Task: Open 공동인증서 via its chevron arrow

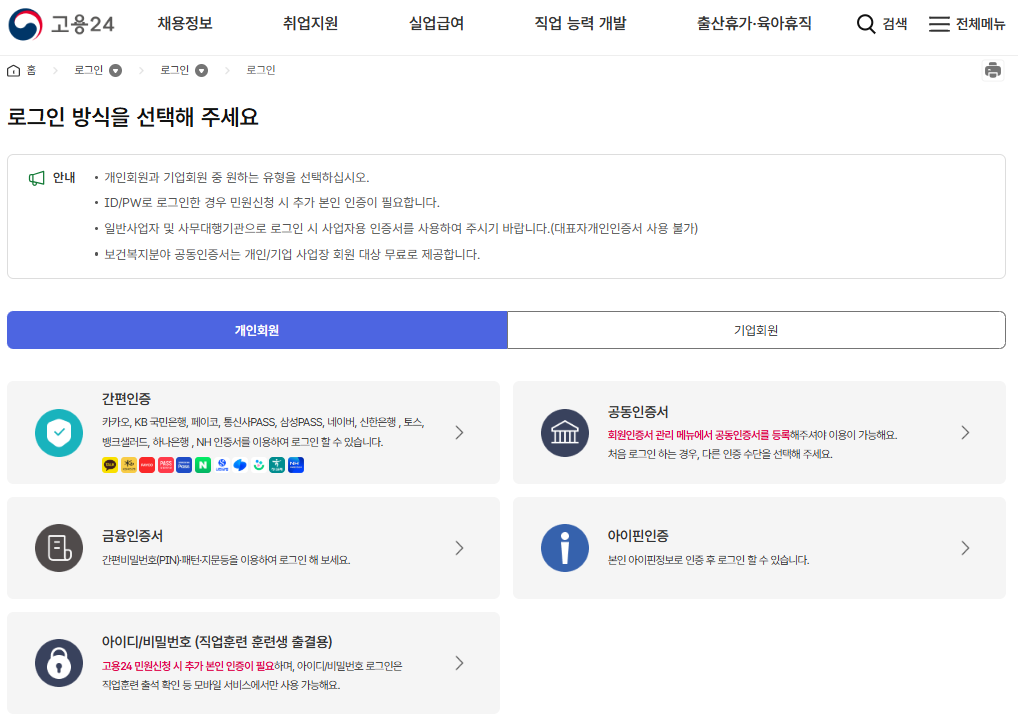Action: pyautogui.click(x=964, y=433)
